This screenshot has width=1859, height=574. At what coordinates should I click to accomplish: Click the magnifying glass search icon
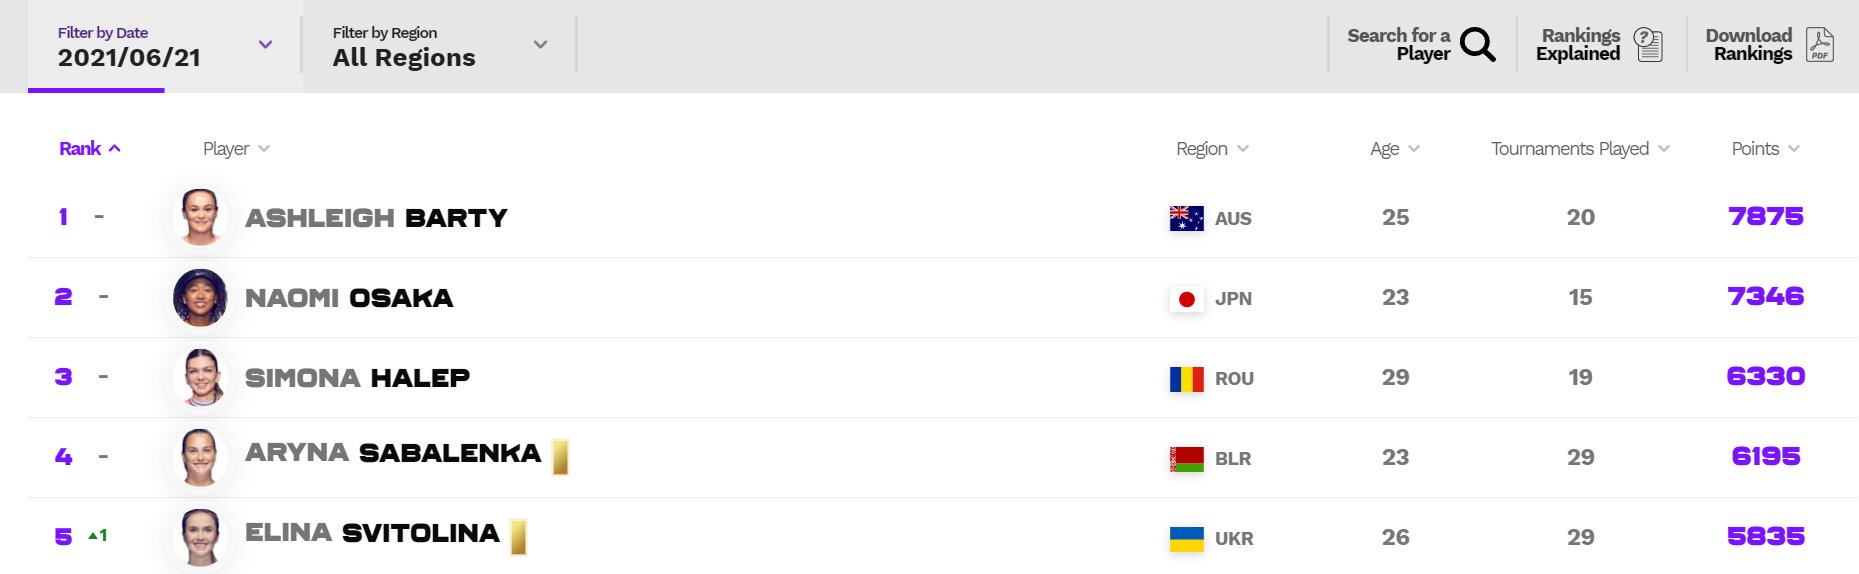[x=1477, y=44]
